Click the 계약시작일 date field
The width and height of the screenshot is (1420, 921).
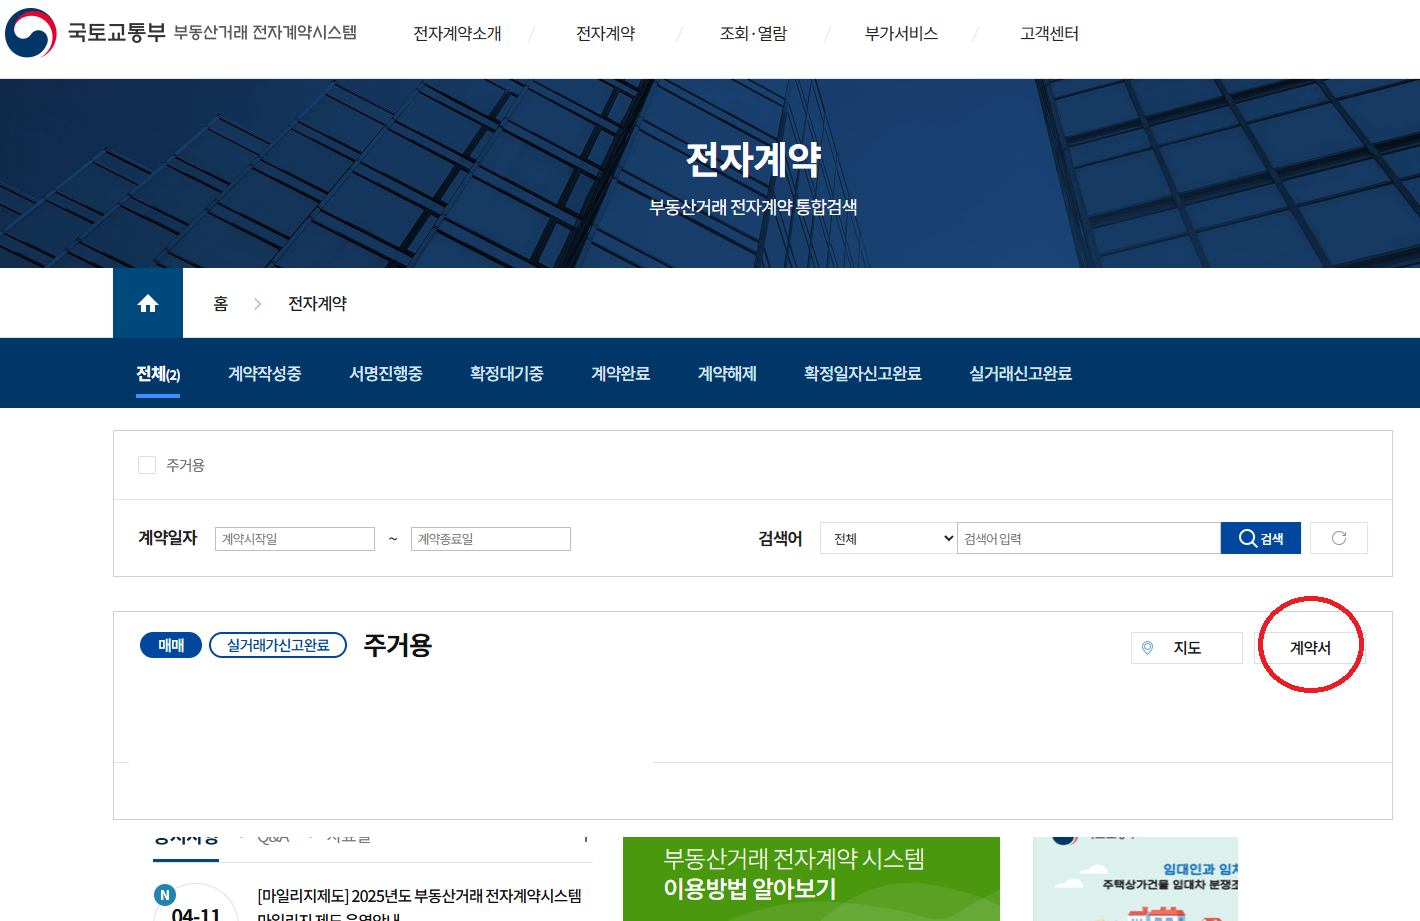[295, 539]
